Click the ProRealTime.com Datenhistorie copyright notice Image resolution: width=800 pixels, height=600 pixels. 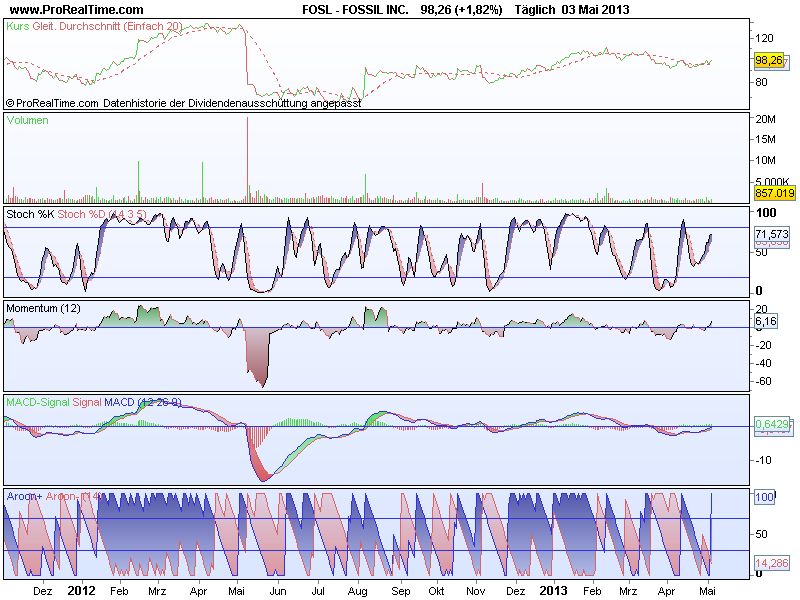[x=184, y=103]
